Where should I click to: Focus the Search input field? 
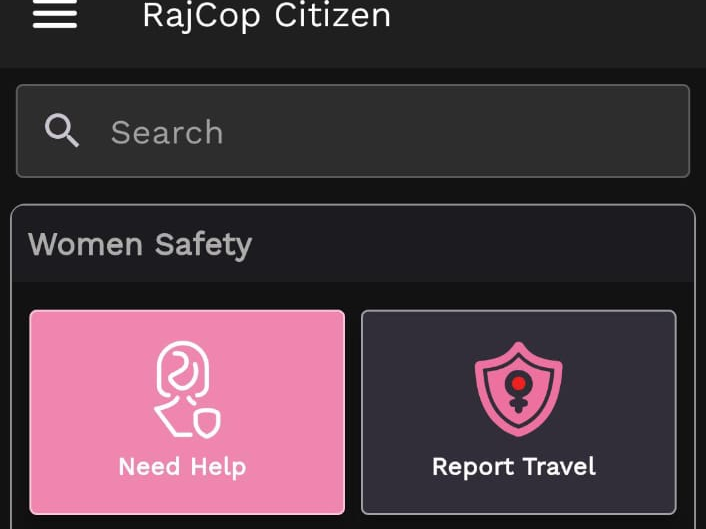[x=353, y=131]
